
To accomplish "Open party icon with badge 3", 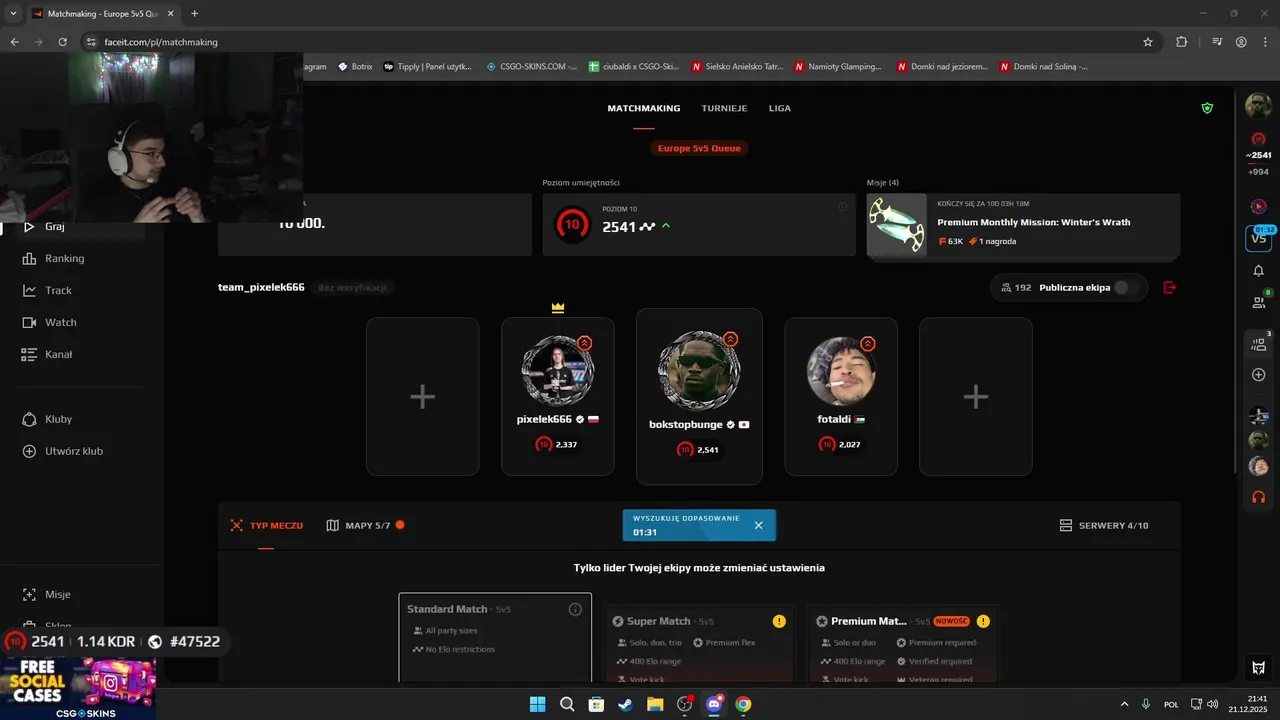I will (1258, 343).
